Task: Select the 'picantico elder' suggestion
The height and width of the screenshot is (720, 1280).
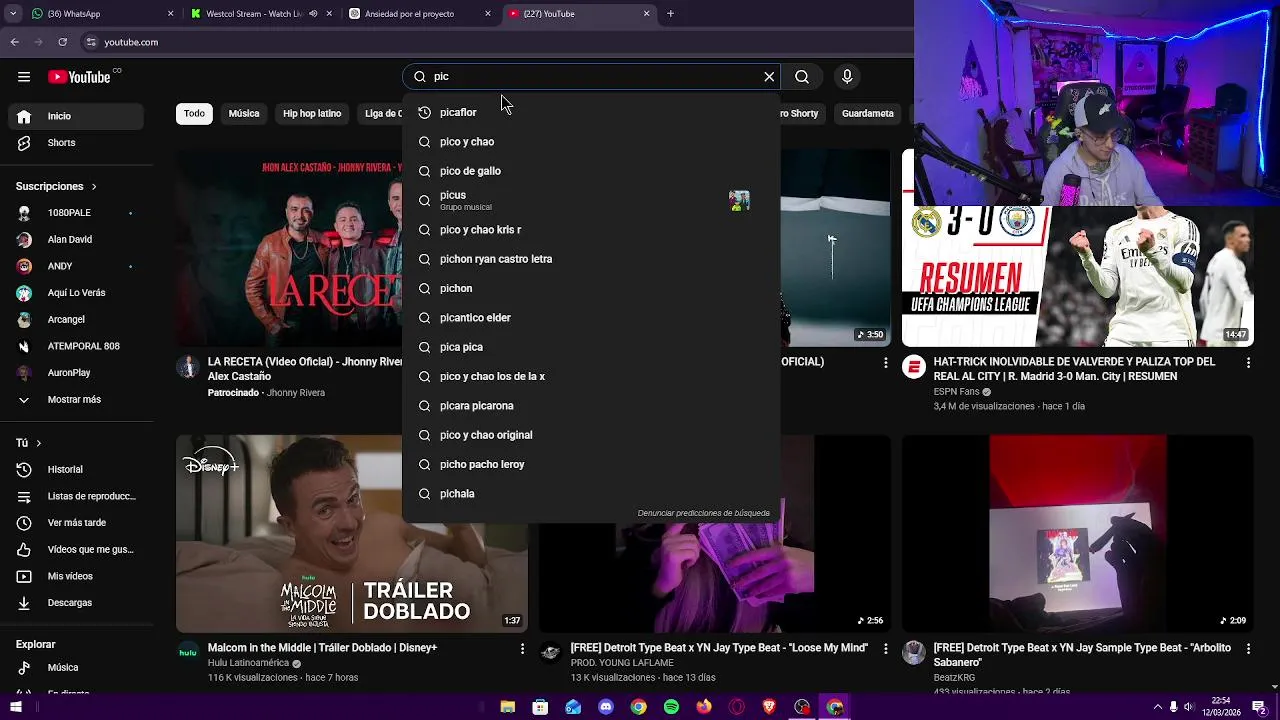Action: coord(591,318)
